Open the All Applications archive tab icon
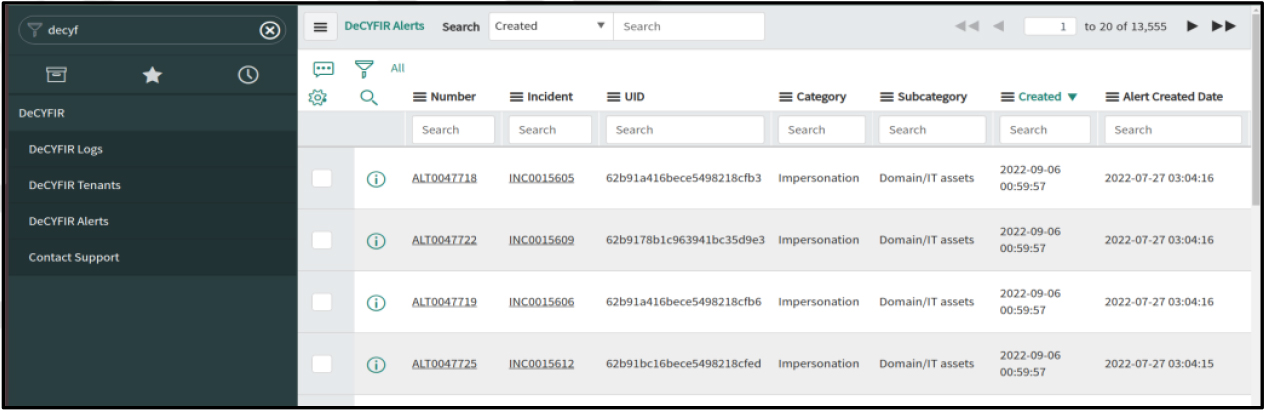 [56, 75]
